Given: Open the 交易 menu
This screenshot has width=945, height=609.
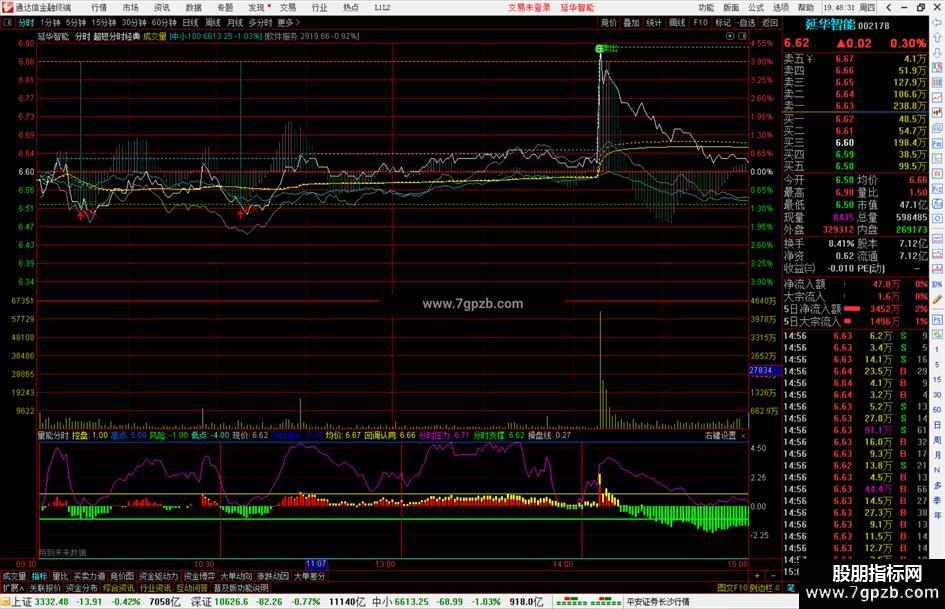Looking at the screenshot, I should point(288,7).
